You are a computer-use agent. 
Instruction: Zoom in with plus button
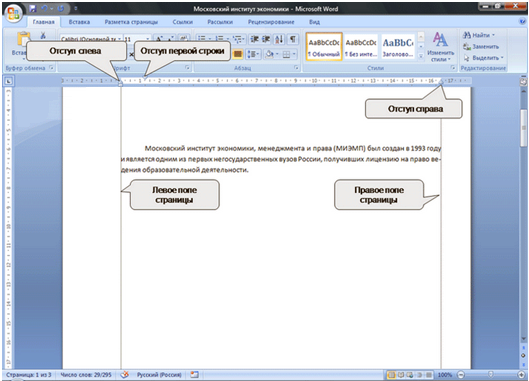(522, 375)
